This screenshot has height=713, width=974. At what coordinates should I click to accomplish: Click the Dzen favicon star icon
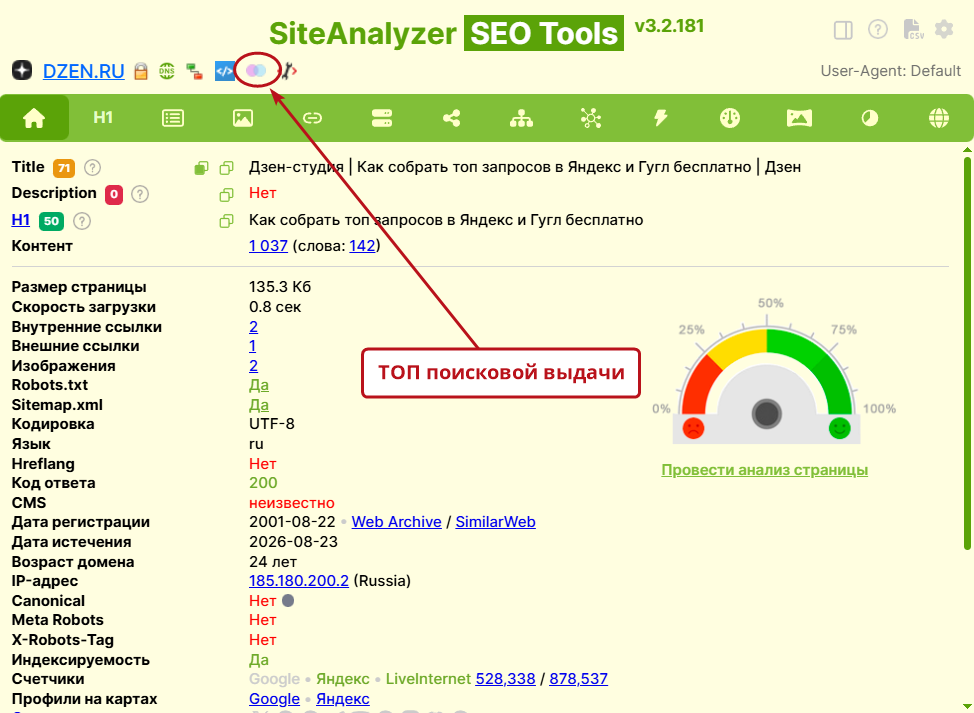click(x=22, y=71)
